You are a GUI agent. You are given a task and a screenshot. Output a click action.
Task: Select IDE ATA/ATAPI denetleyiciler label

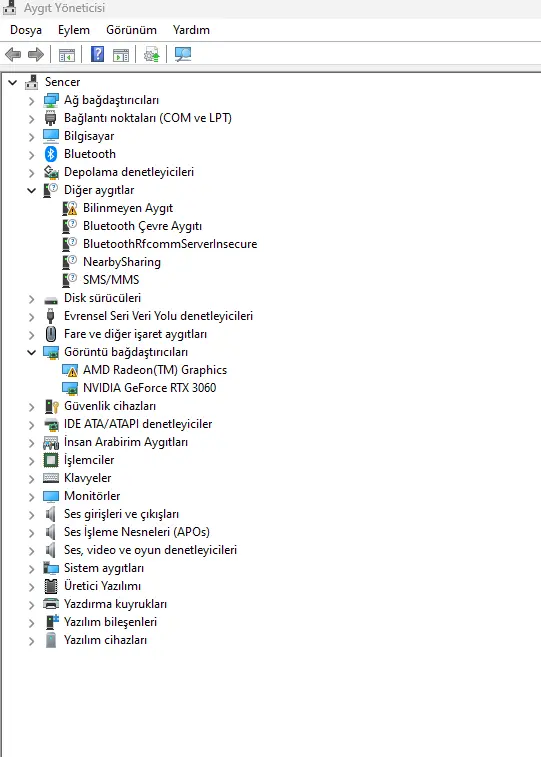point(138,424)
